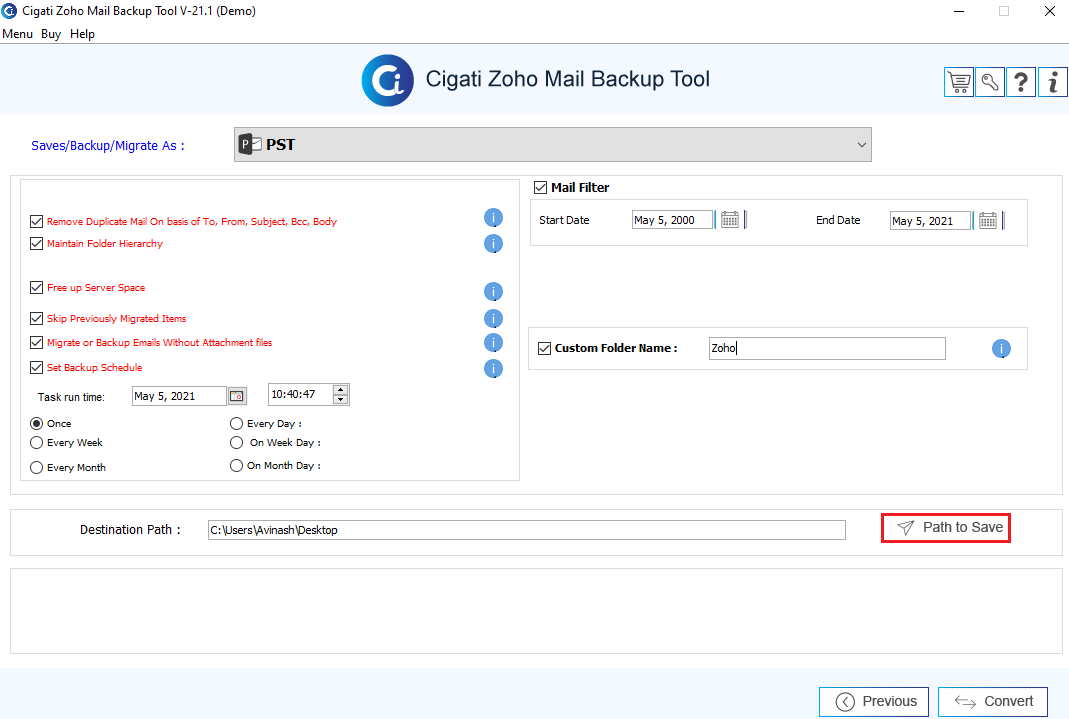1069x719 pixels.
Task: Show info for Free up Server Space
Action: click(493, 292)
